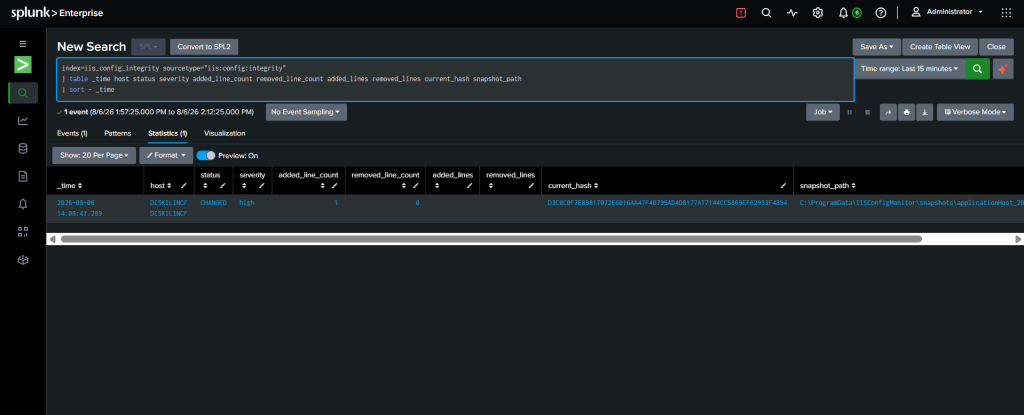1024x415 pixels.
Task: Open the cube icon at sidebar bottom
Action: (x=23, y=259)
